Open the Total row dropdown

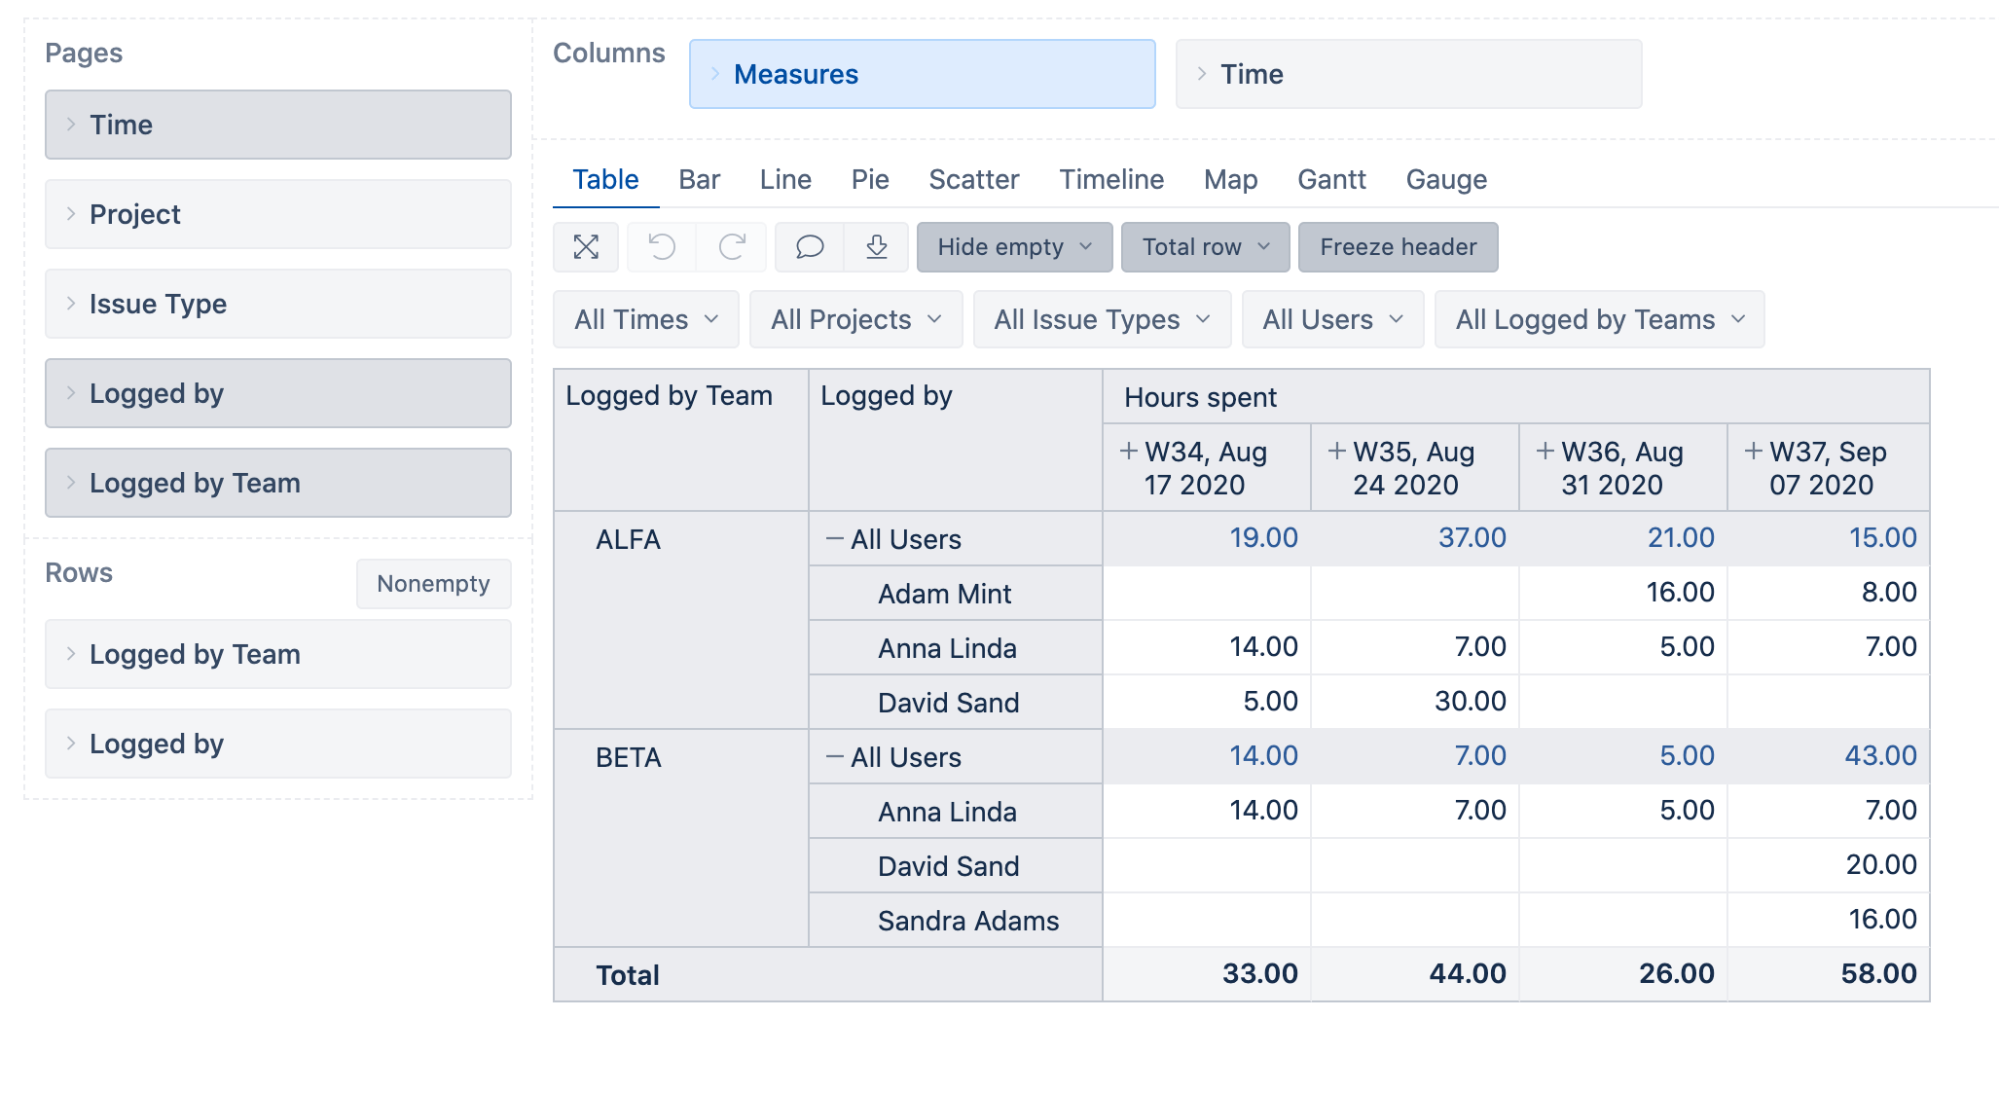coord(1205,247)
